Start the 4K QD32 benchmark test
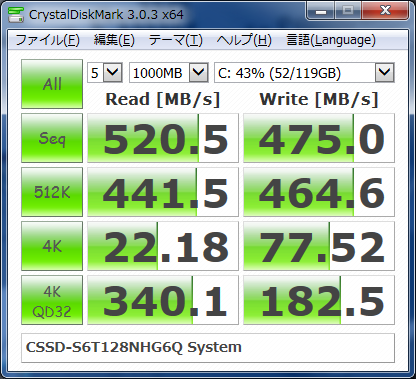This screenshot has width=416, height=379. [x=52, y=300]
